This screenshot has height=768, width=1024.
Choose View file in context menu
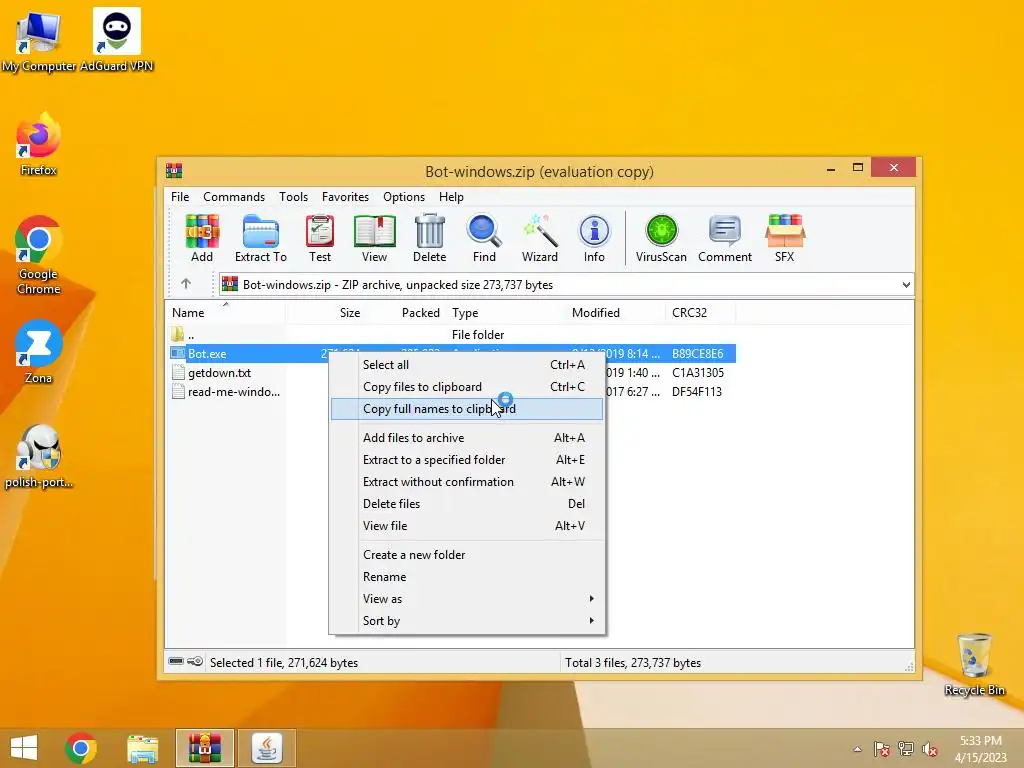pyautogui.click(x=466, y=526)
